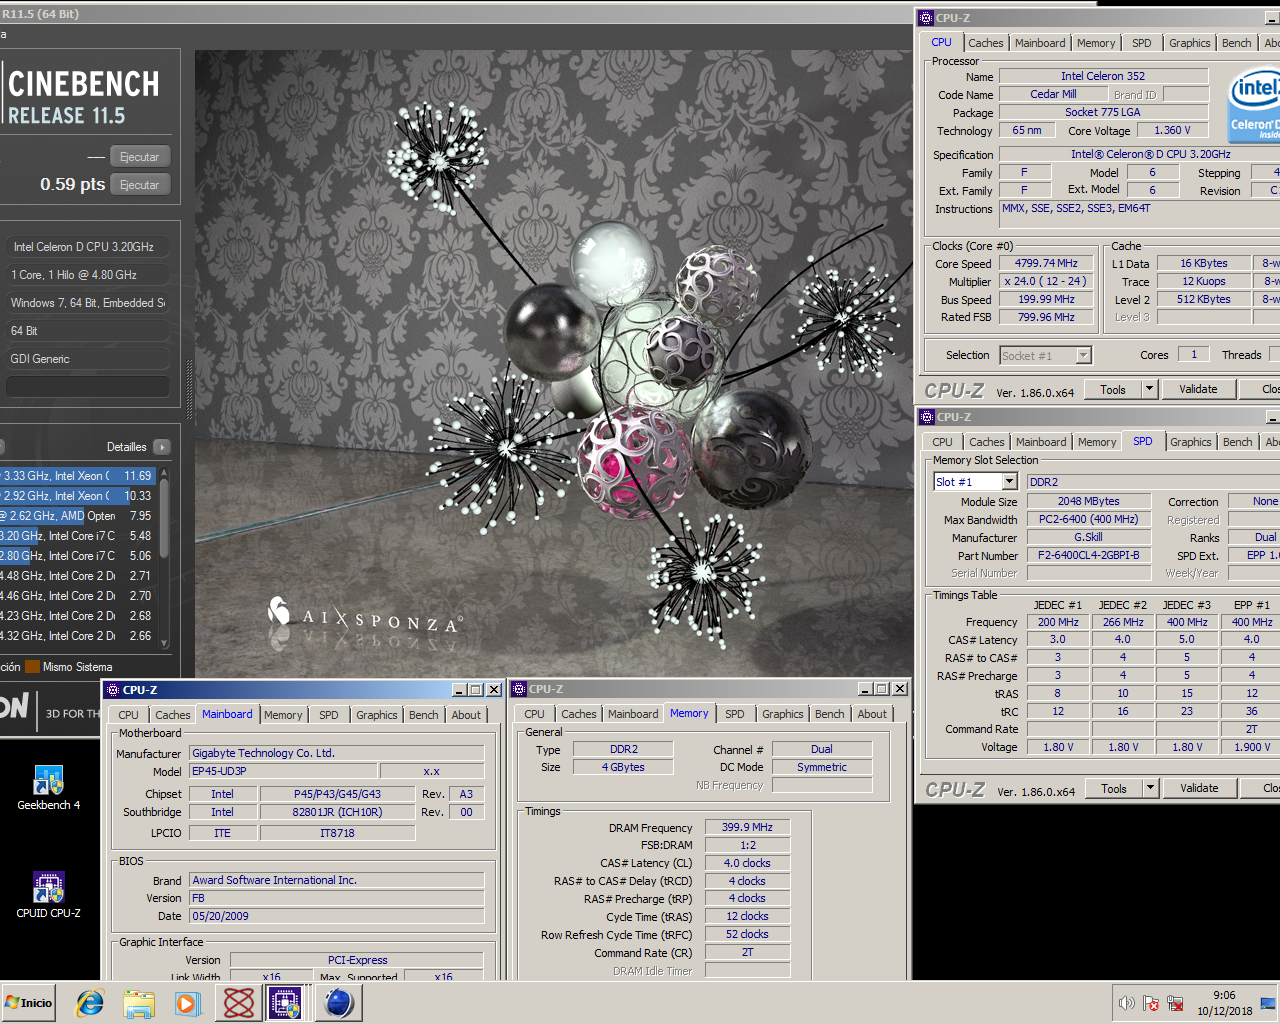
Task: Select the 2.62 GHz AMD Opteron ranking row
Action: tap(78, 516)
